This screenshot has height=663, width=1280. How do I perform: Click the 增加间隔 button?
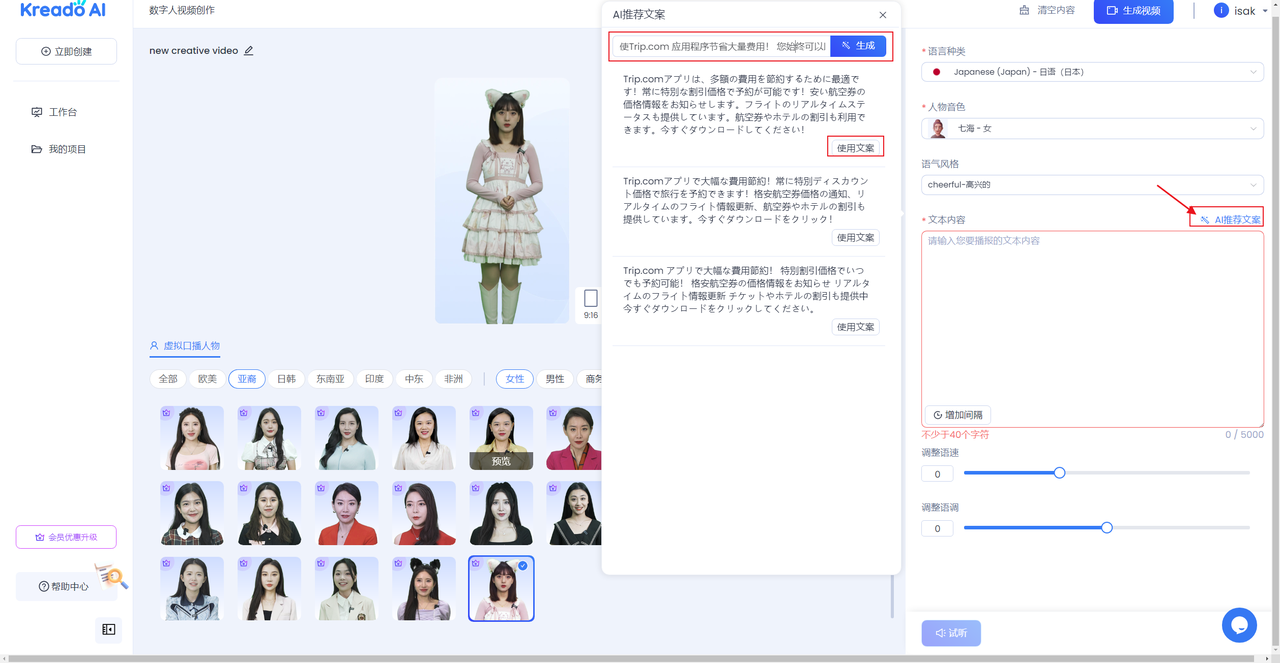[958, 415]
